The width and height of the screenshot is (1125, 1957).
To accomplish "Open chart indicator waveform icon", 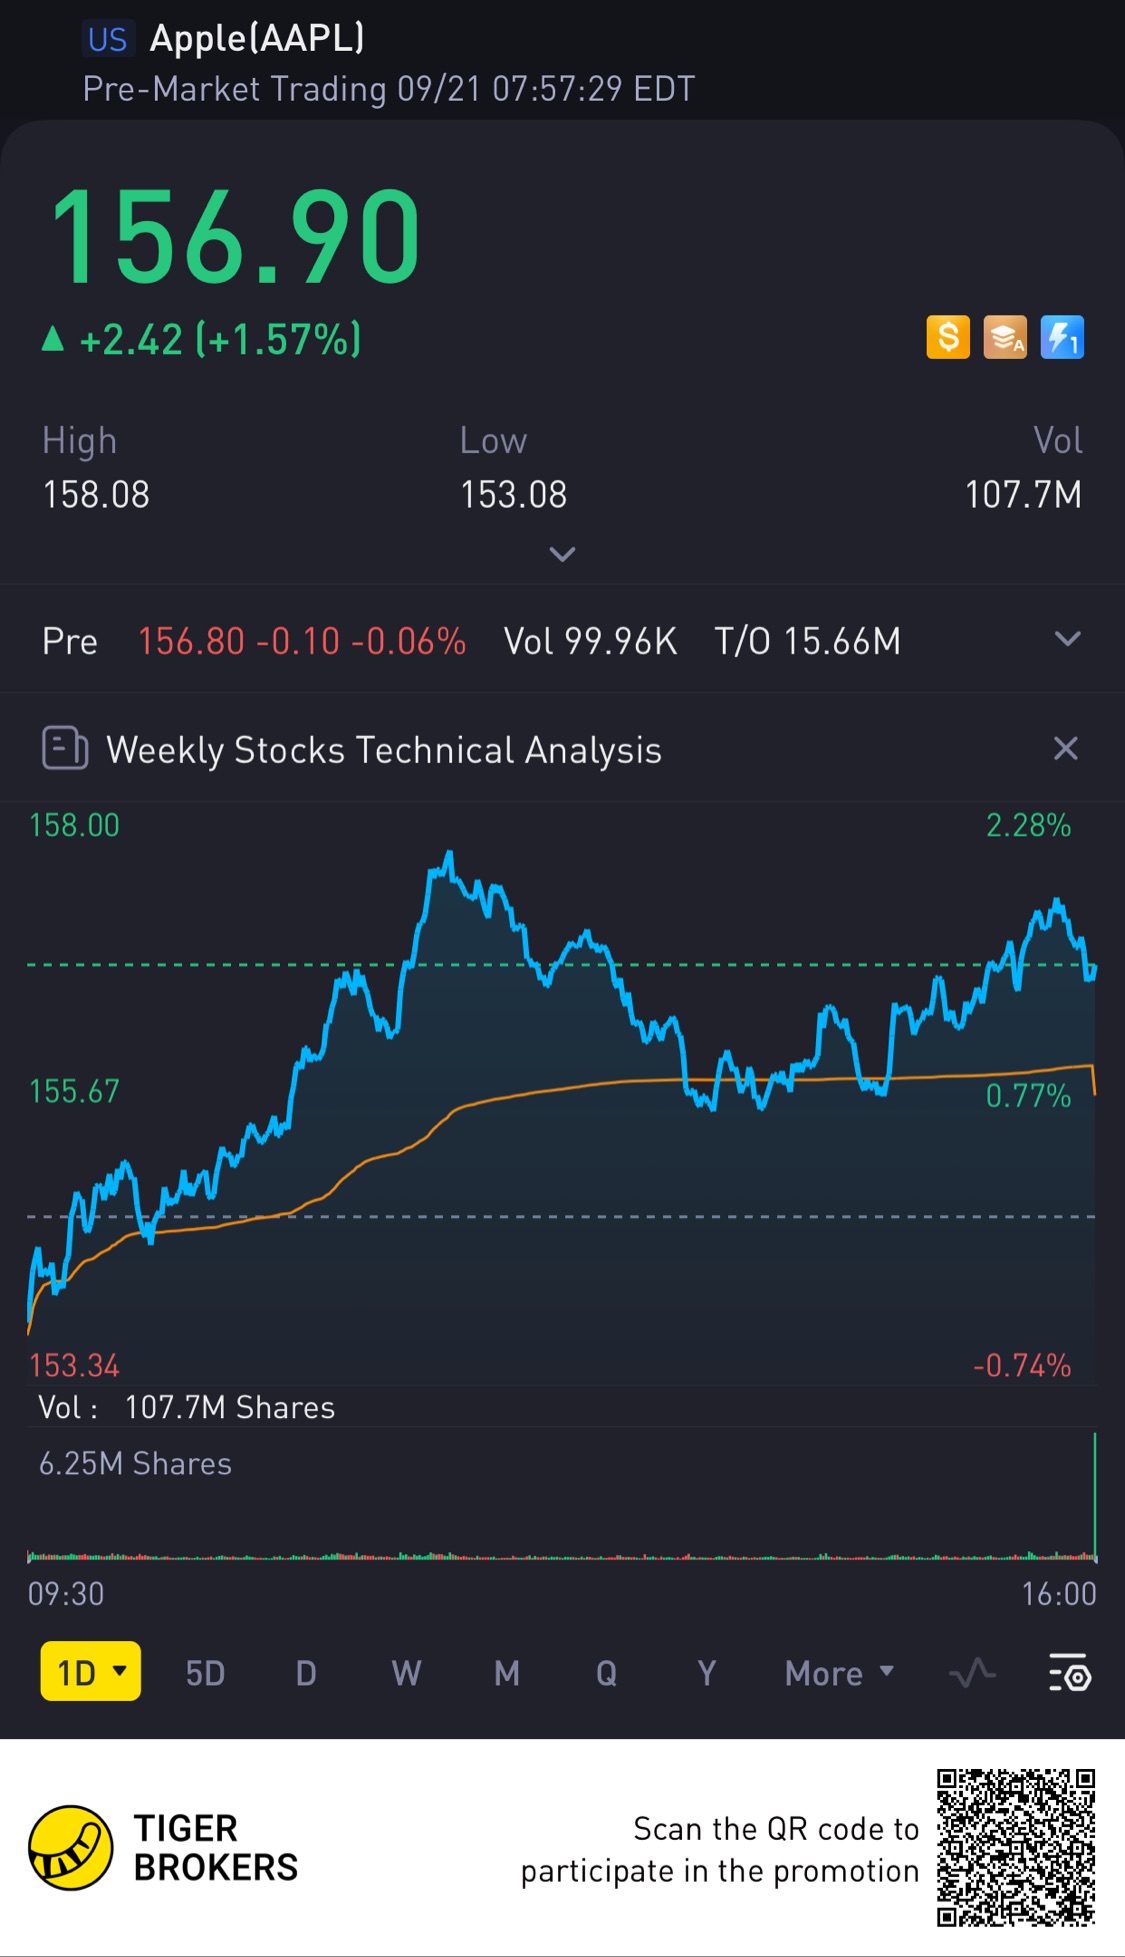I will [x=972, y=1672].
